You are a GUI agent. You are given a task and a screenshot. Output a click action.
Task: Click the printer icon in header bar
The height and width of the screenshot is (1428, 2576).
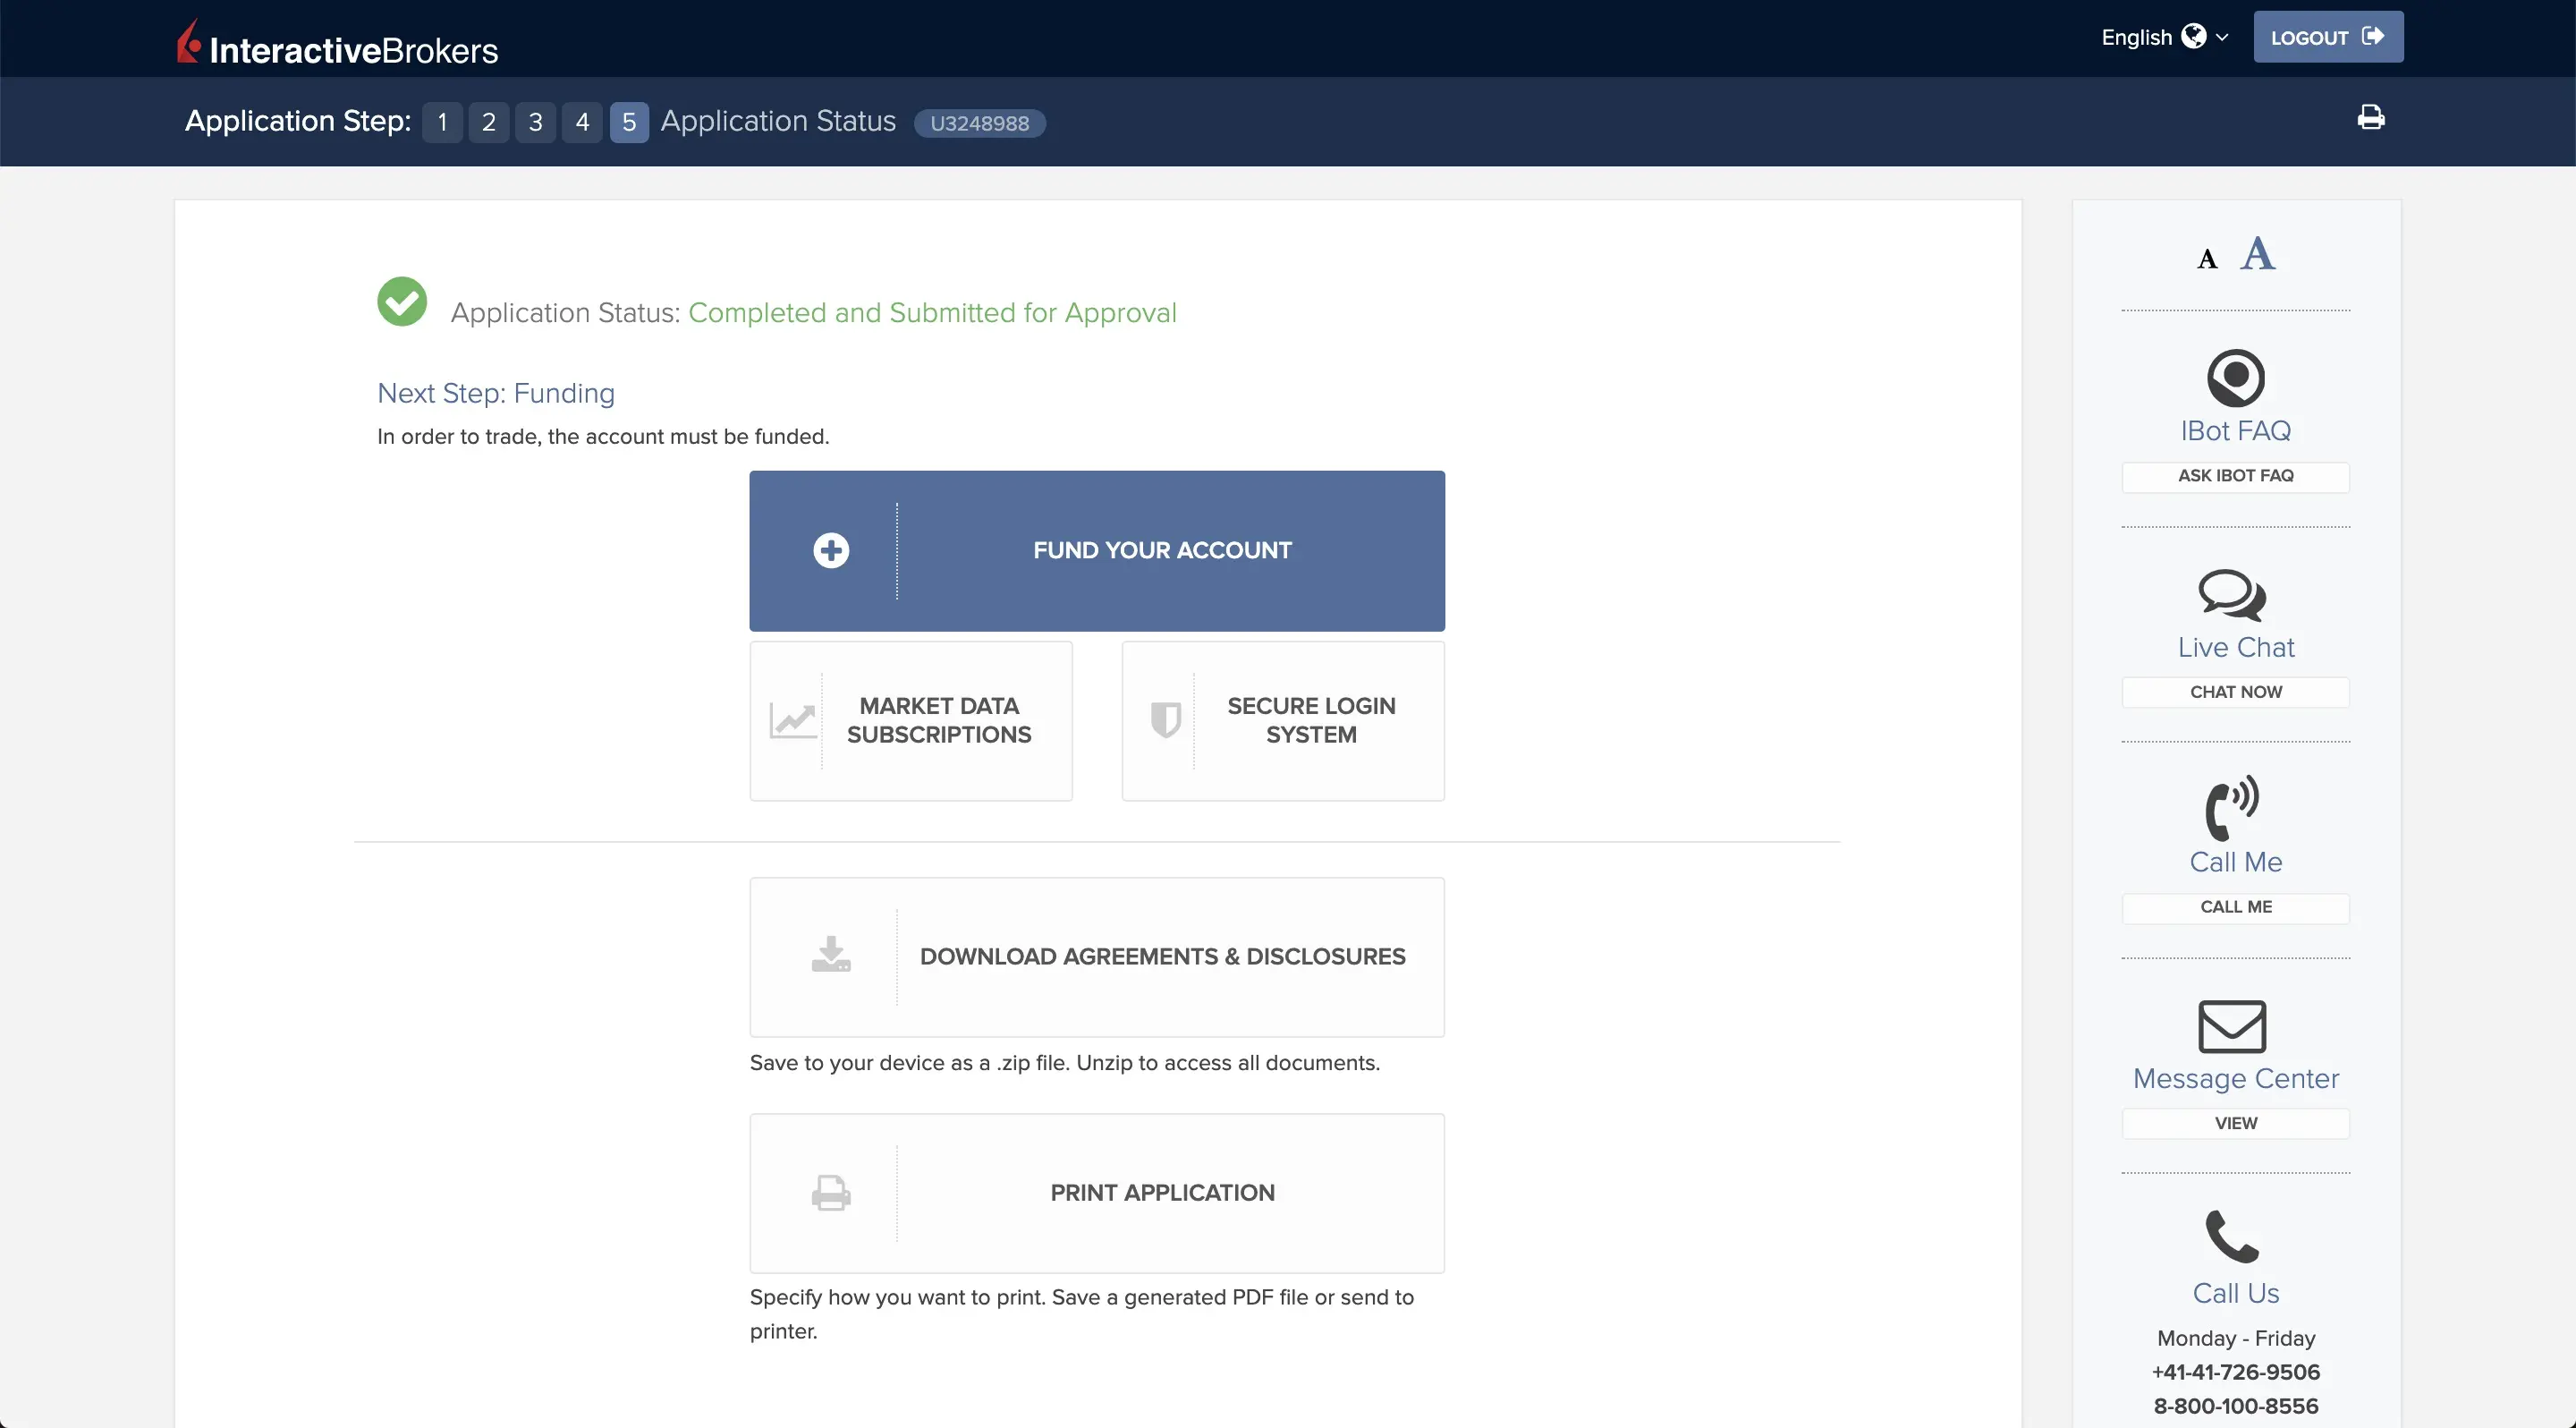[2370, 118]
